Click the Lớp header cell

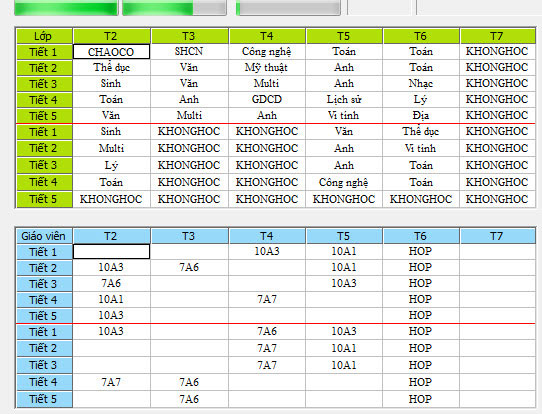coord(44,36)
